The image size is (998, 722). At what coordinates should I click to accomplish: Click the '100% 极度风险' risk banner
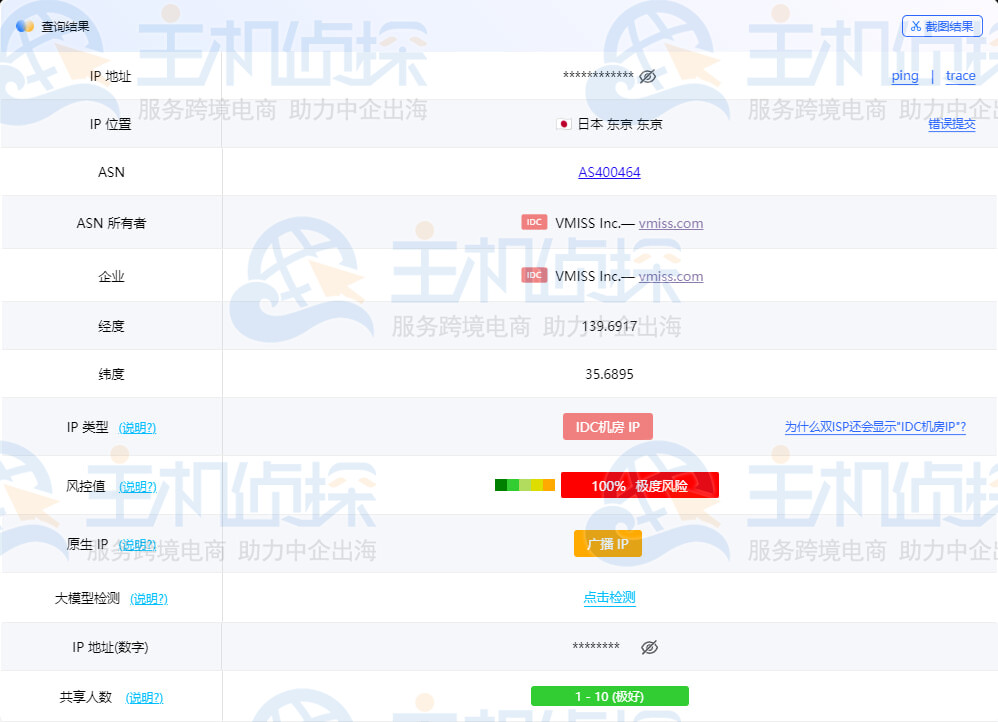(640, 484)
